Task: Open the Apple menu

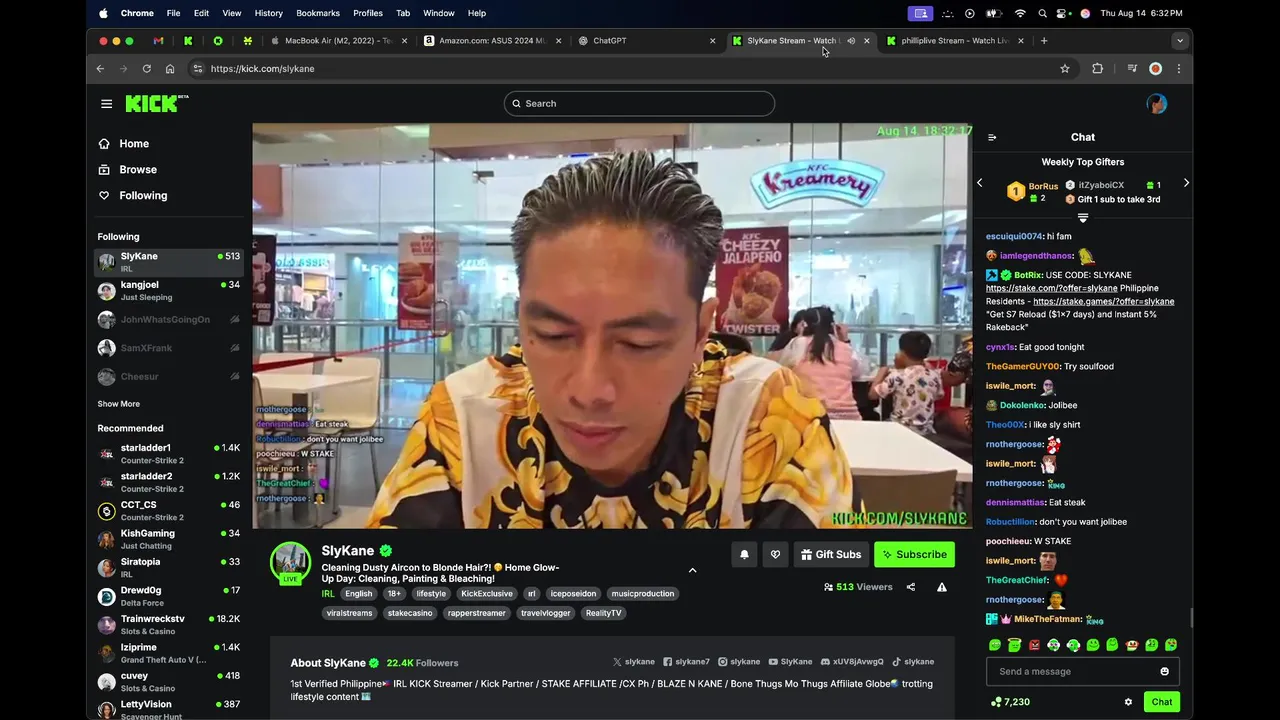Action: [x=103, y=13]
